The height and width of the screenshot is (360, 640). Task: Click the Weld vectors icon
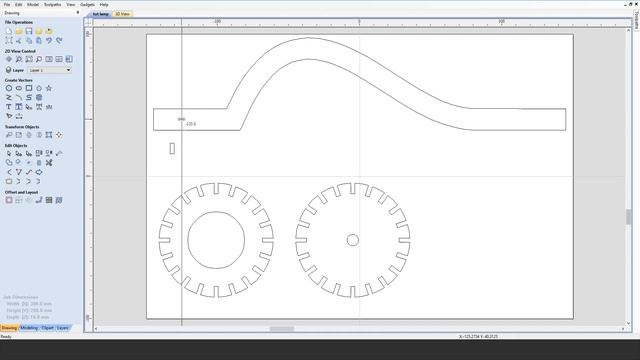coord(9,163)
